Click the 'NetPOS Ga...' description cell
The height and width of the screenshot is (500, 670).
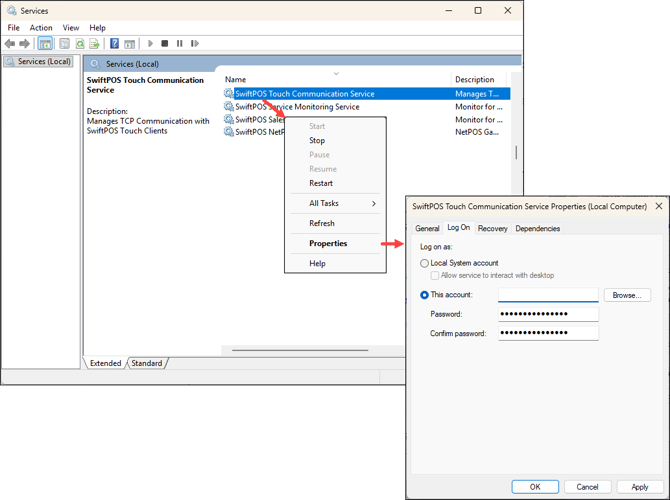(x=476, y=132)
